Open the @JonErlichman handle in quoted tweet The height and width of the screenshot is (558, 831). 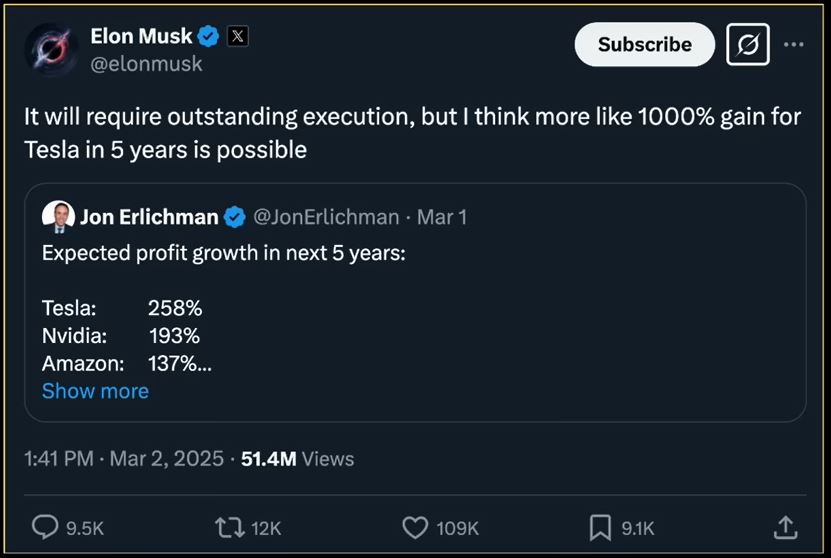325,216
